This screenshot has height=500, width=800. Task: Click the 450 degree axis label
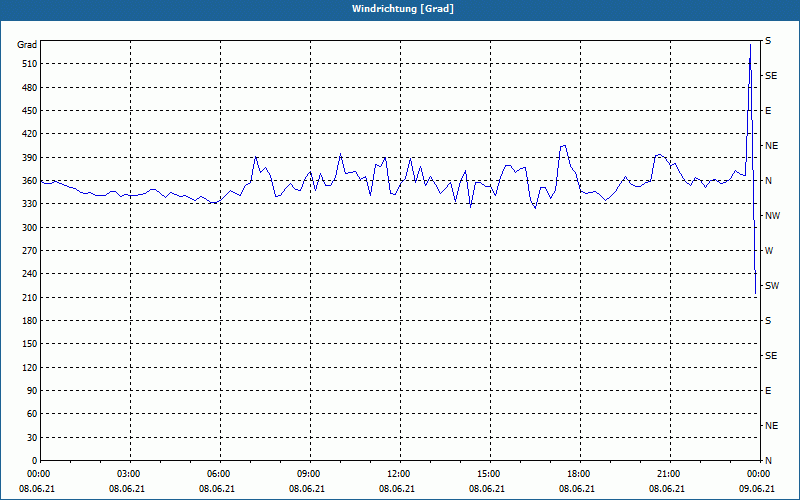coord(29,111)
